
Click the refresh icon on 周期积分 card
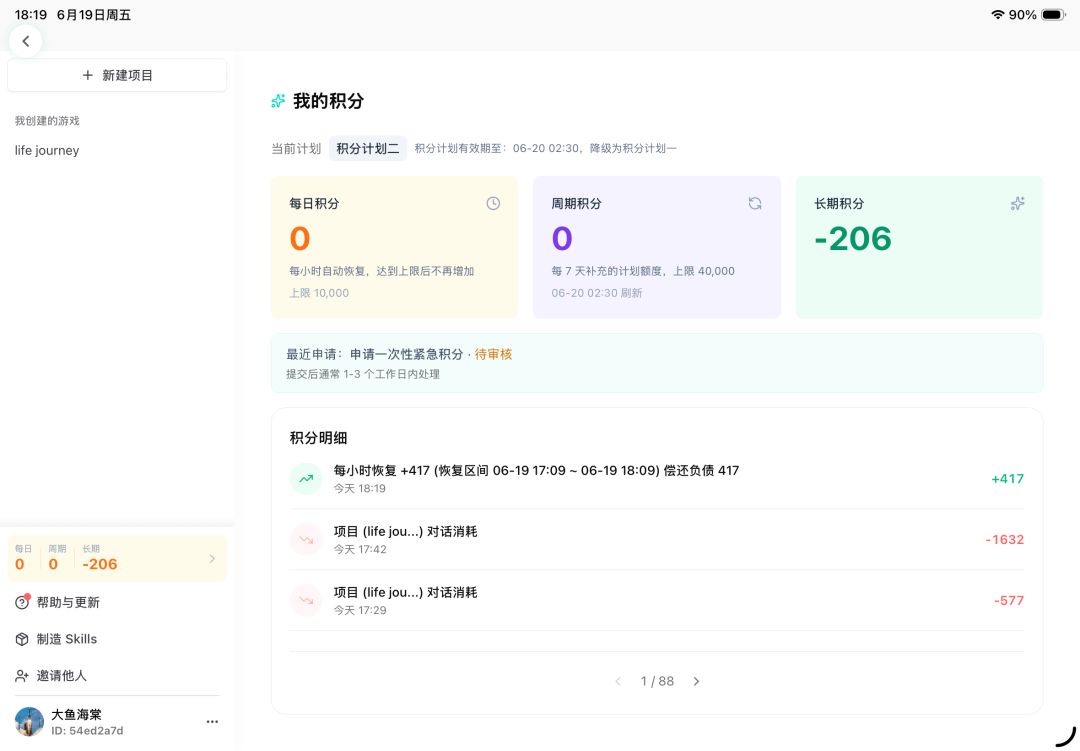pos(755,203)
